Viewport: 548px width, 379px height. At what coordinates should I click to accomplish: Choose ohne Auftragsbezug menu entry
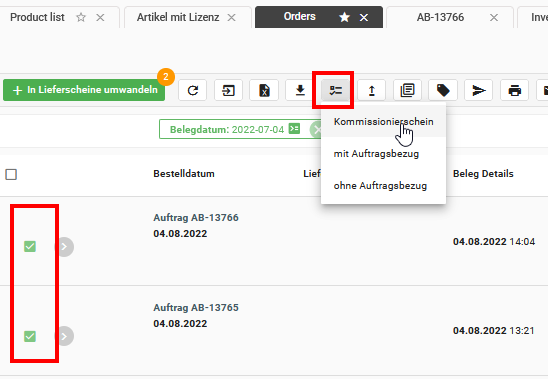pyautogui.click(x=383, y=186)
